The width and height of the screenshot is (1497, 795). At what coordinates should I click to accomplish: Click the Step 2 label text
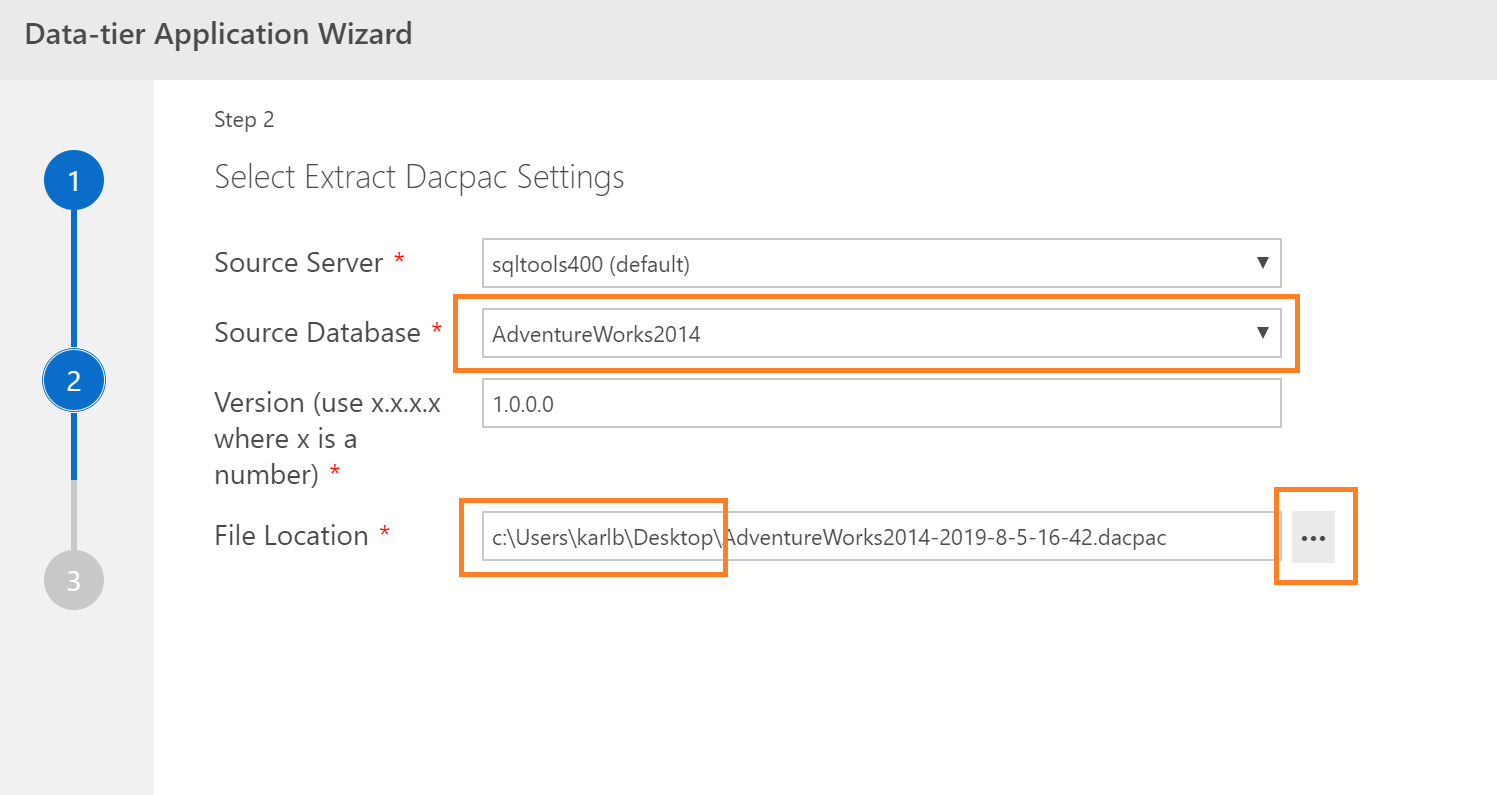243,119
